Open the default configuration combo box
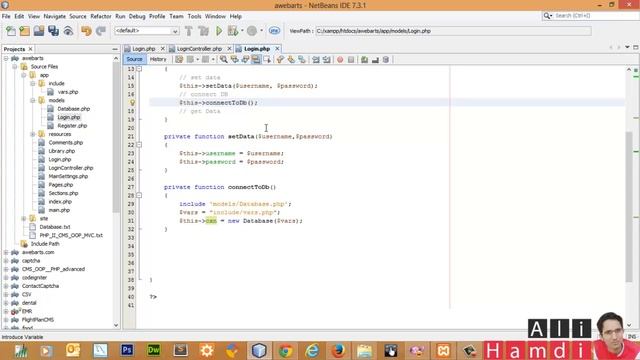 147,31
